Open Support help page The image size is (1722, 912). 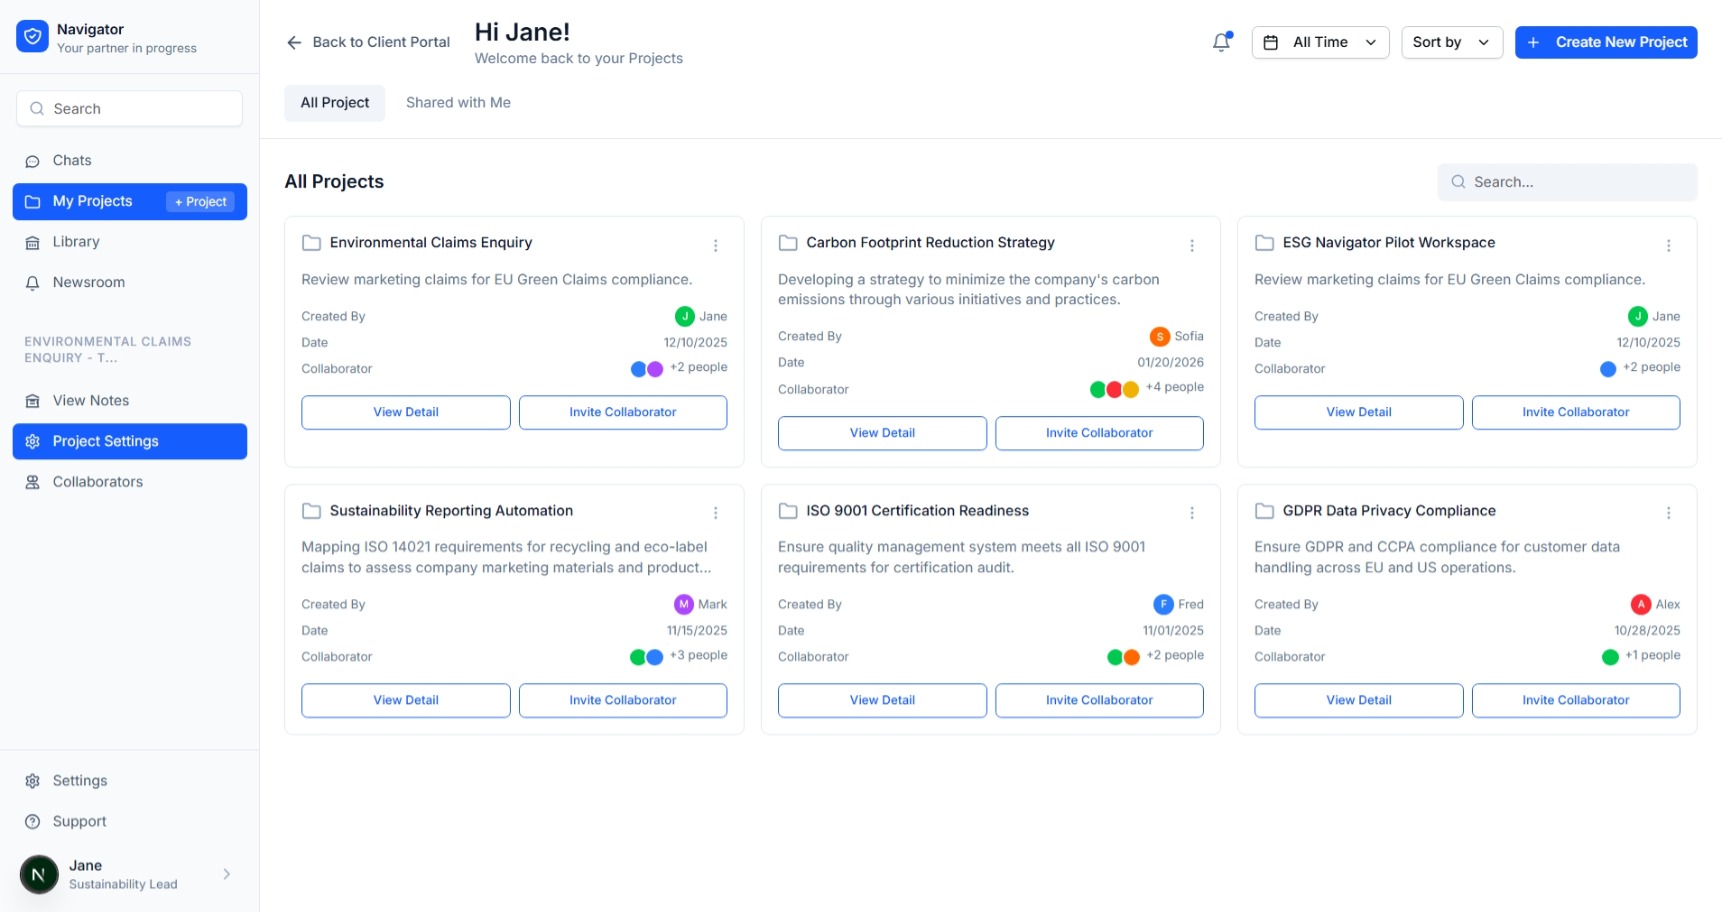(79, 822)
